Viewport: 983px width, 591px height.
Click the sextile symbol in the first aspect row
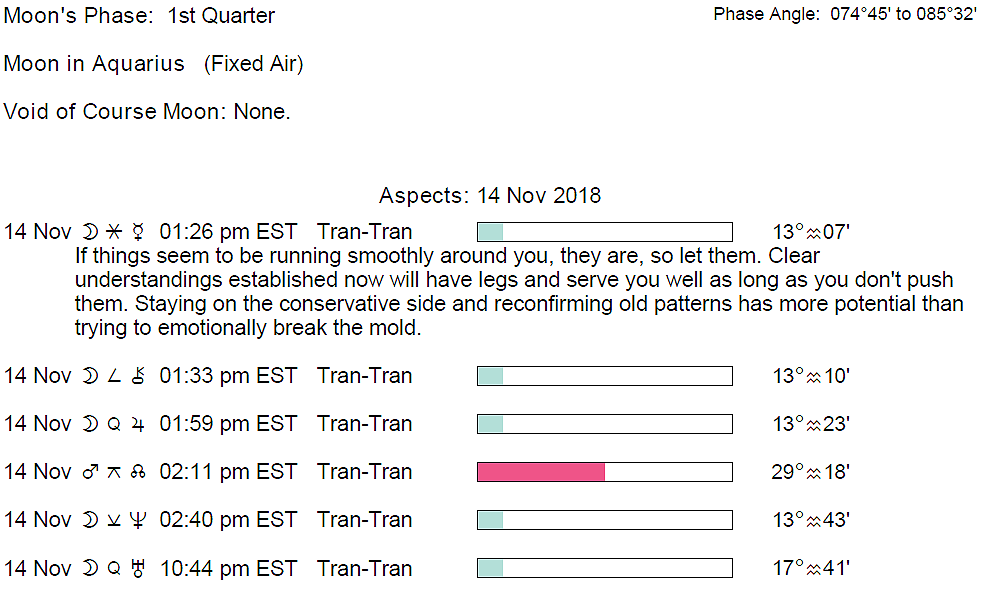(114, 233)
